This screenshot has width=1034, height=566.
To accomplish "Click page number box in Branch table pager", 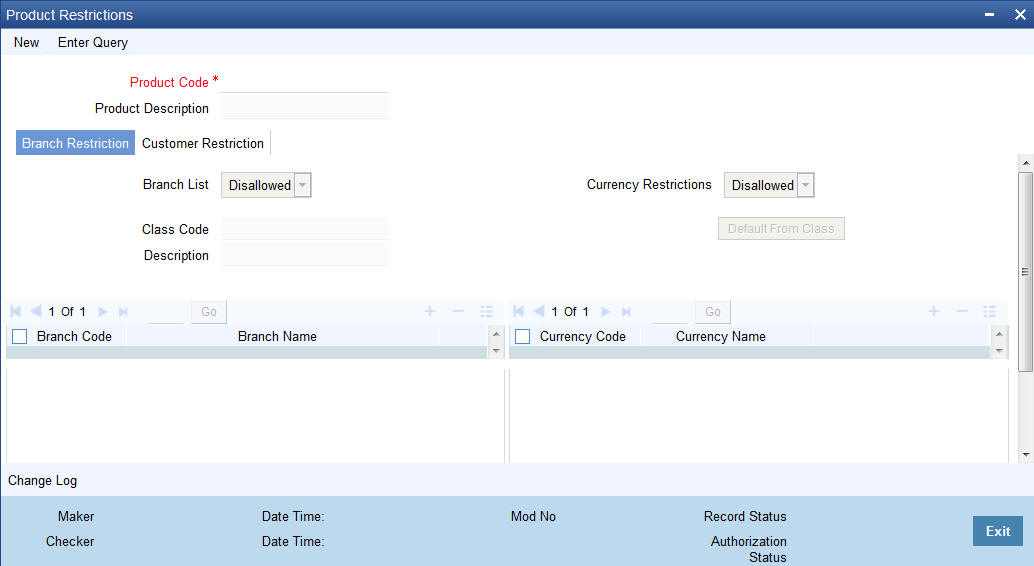I will [166, 312].
